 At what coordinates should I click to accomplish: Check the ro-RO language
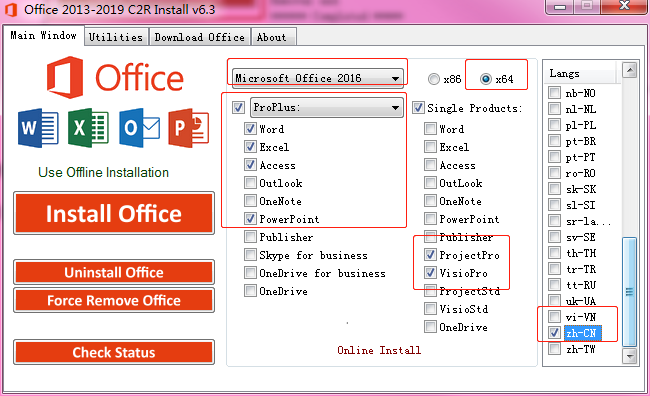point(554,172)
